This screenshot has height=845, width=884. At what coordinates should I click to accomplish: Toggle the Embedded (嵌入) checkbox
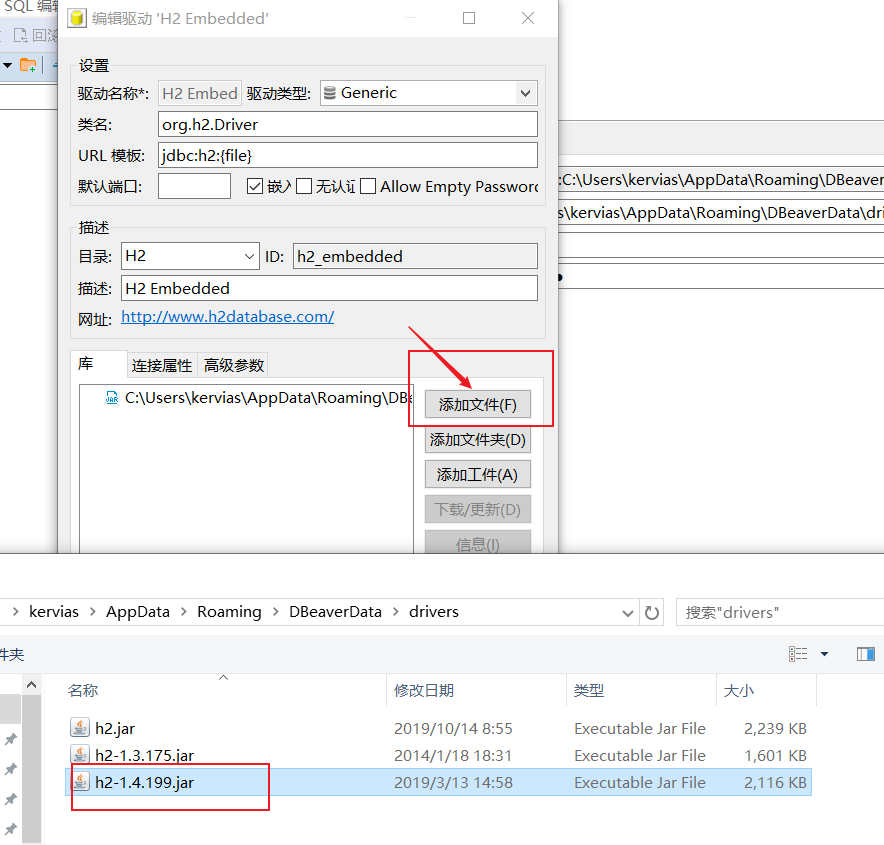click(x=255, y=186)
